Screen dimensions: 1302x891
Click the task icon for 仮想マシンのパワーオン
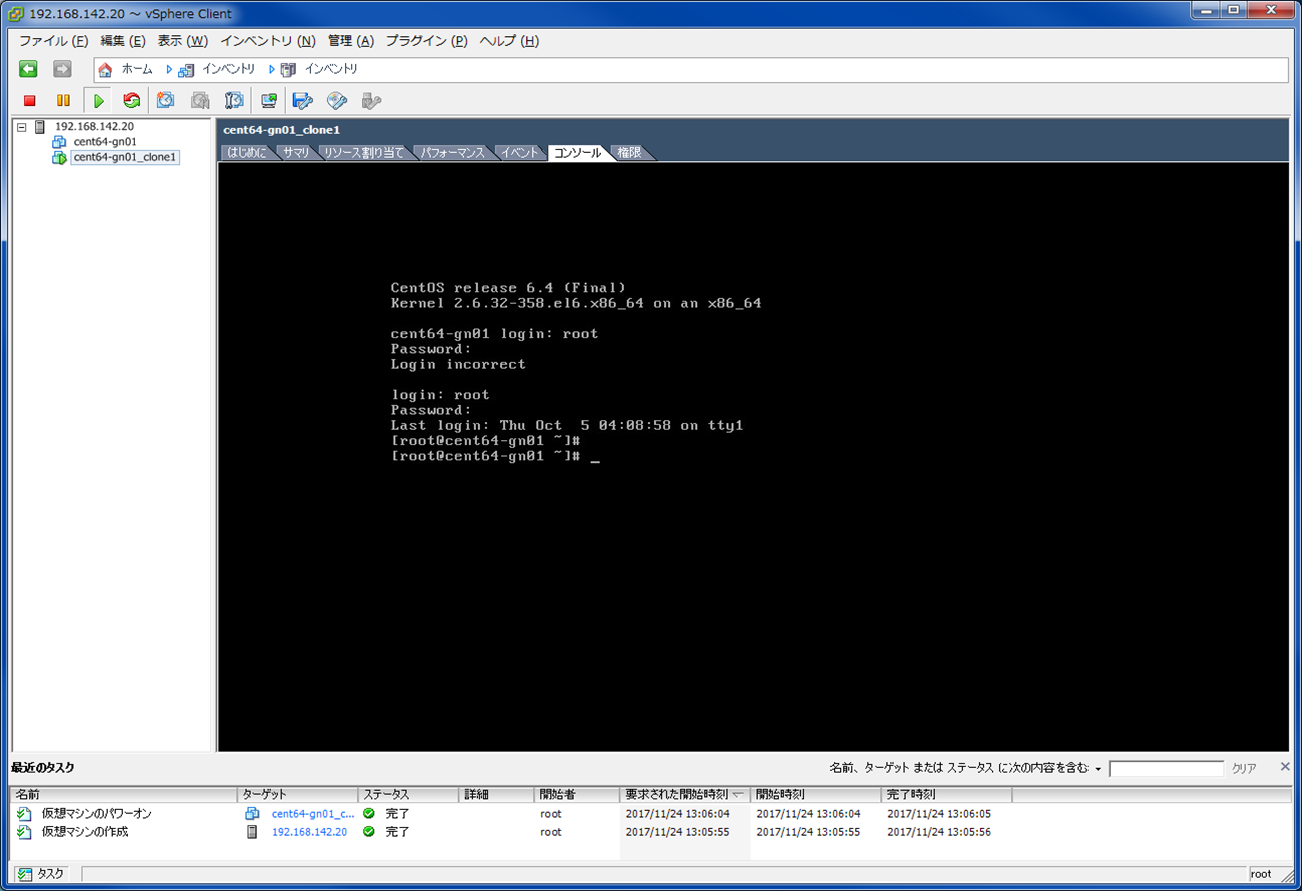pyautogui.click(x=25, y=814)
